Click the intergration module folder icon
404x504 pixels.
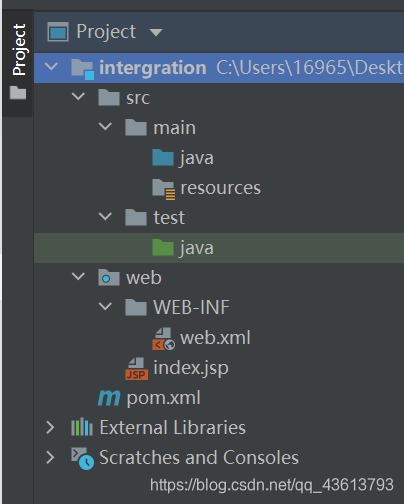point(82,69)
